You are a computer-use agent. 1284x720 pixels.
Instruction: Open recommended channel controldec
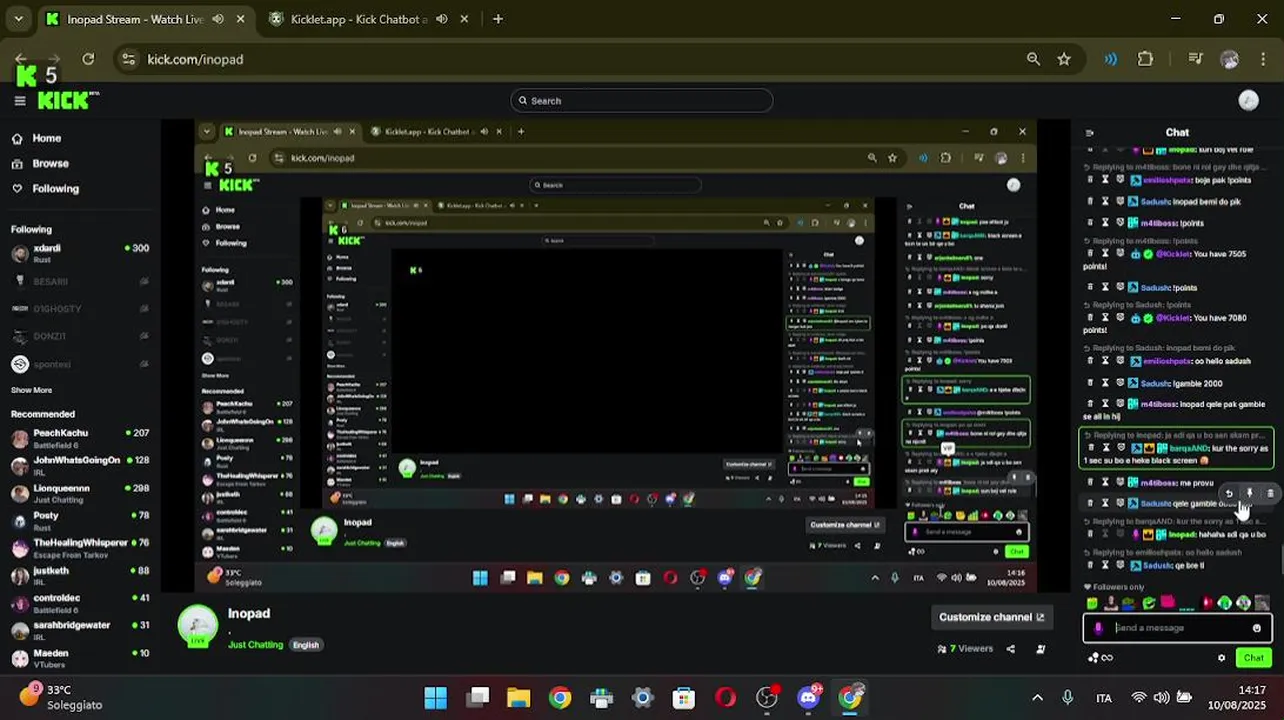(80, 602)
